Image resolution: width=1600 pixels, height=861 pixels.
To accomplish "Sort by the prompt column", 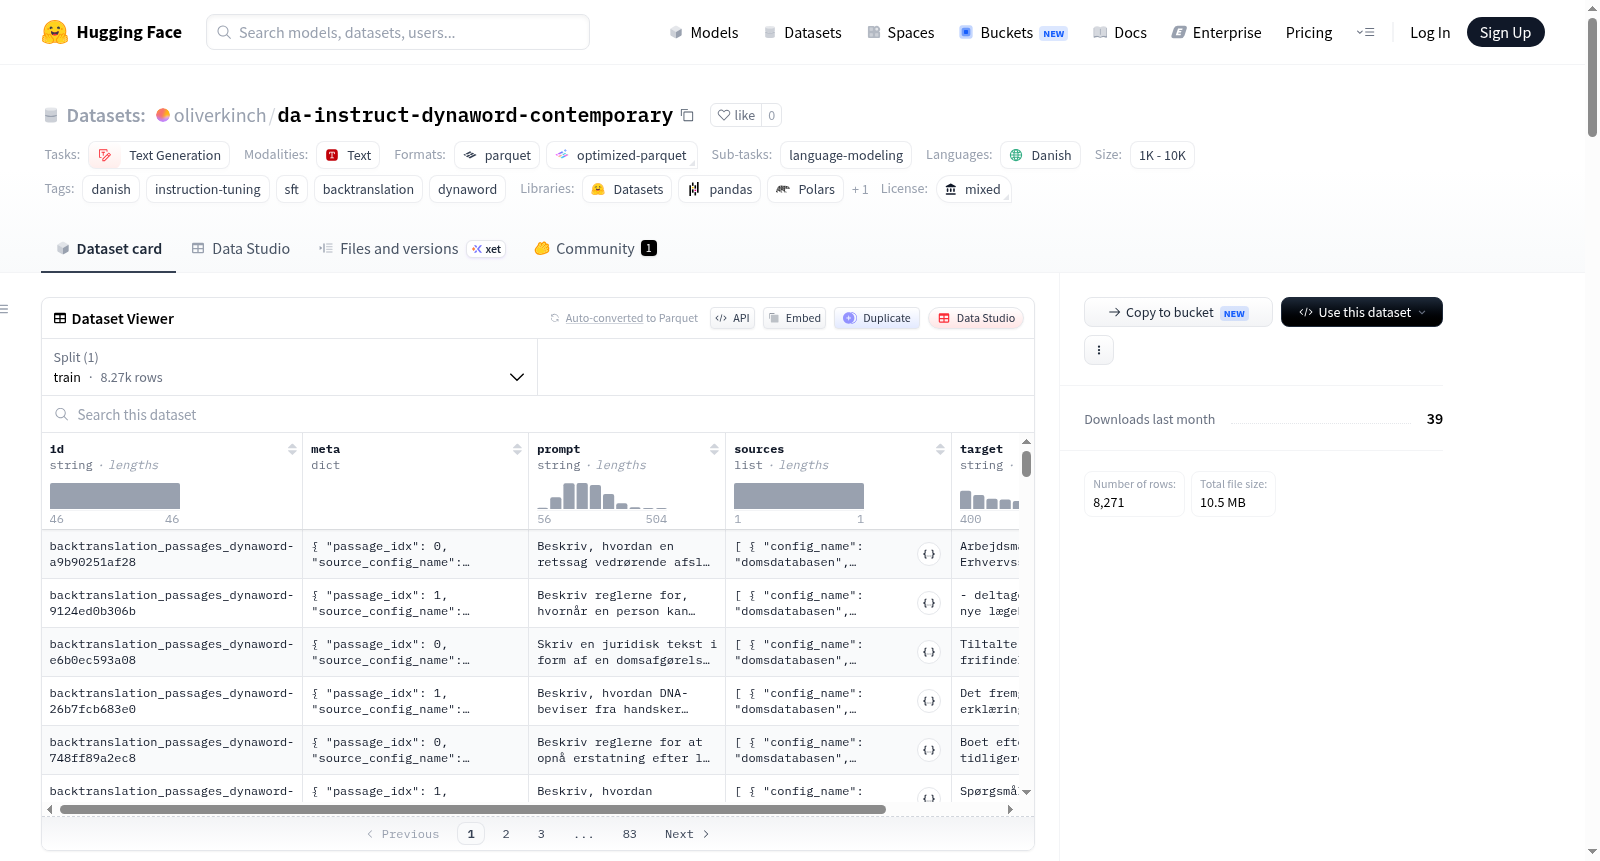I will tap(714, 449).
